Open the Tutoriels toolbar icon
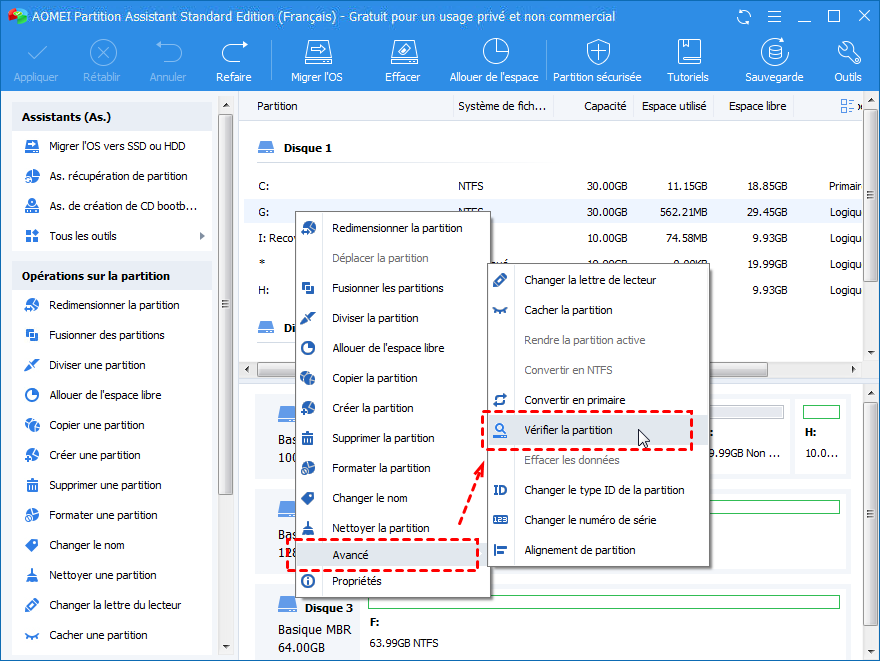Screen dimensions: 880x661 pos(688,60)
